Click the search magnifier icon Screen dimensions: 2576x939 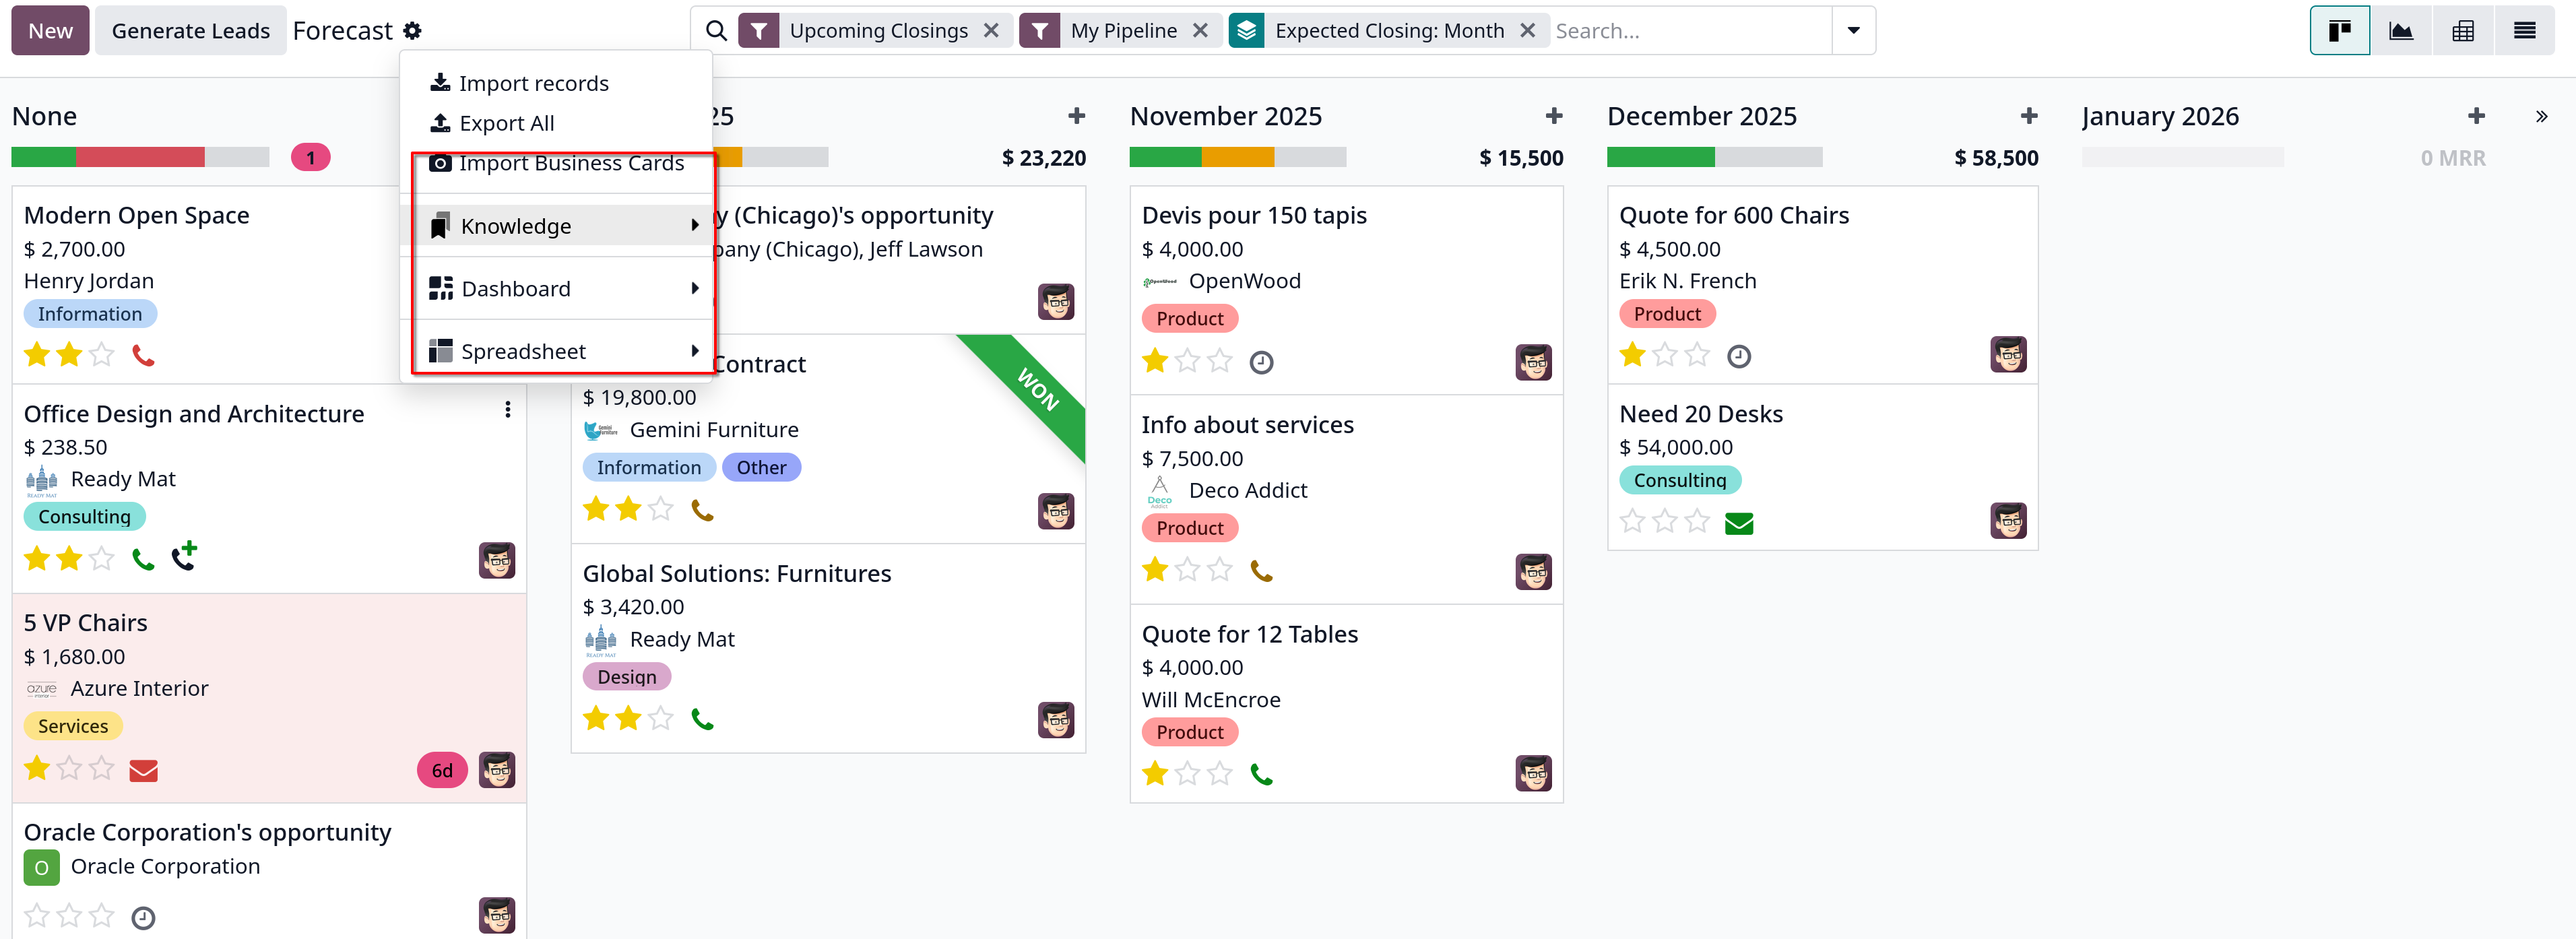click(716, 31)
